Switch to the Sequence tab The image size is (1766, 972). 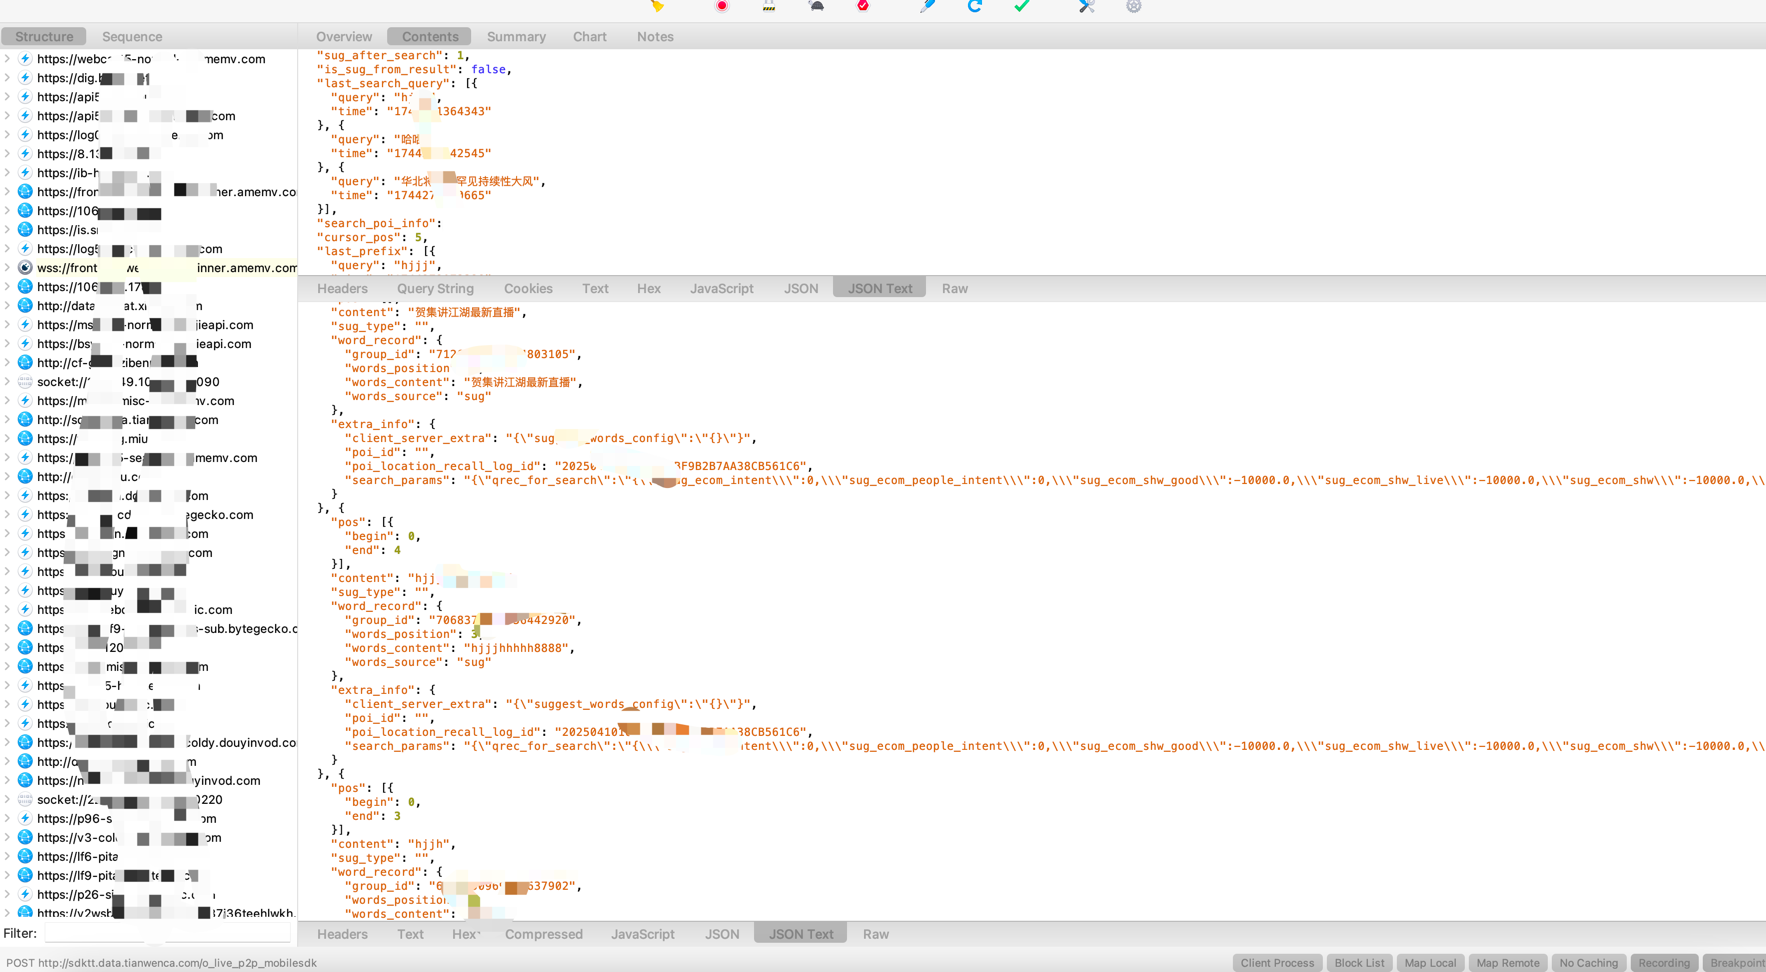[131, 36]
